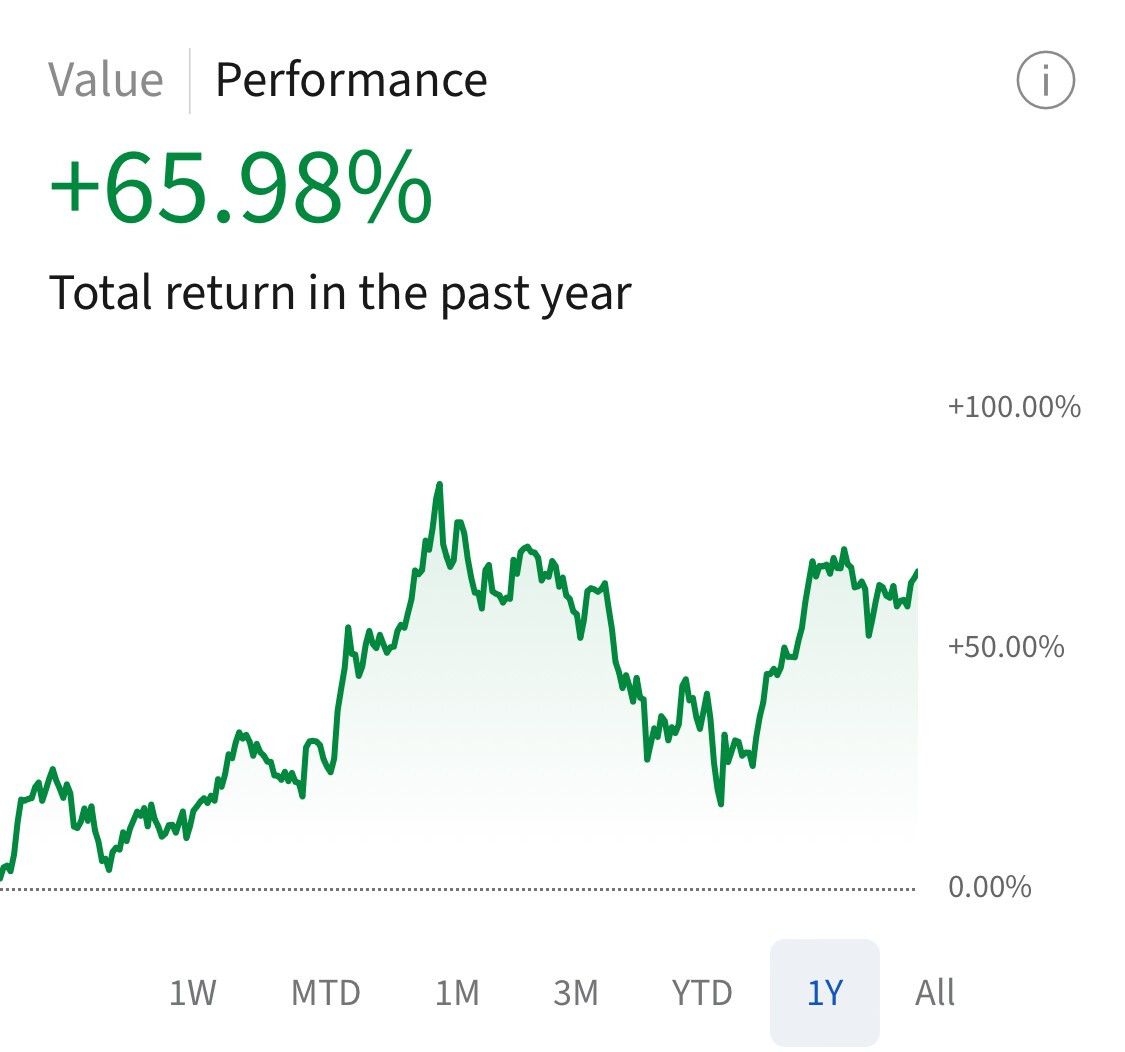Click the 0.00% axis label

coord(989,887)
